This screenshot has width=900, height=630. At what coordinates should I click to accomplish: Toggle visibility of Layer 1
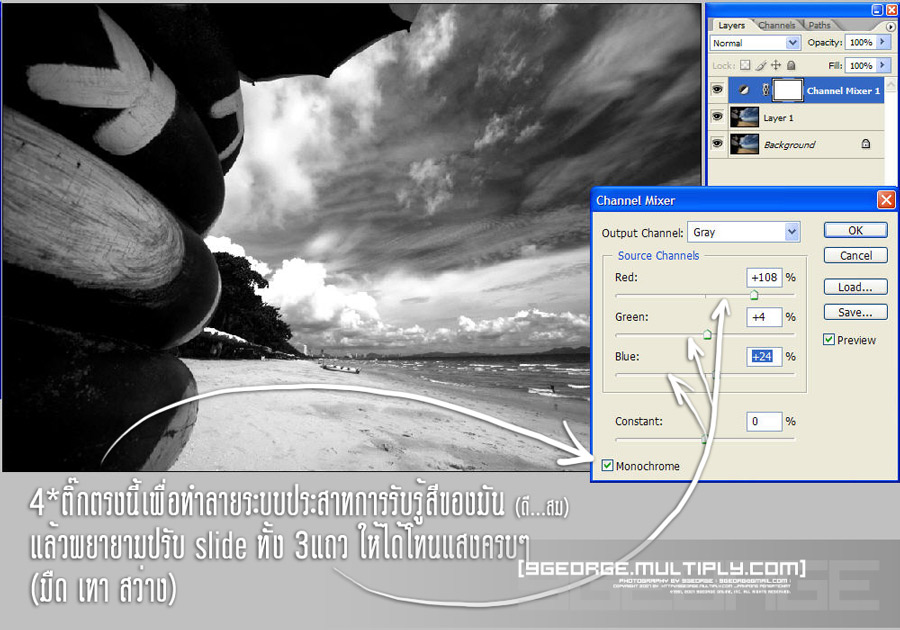click(717, 118)
